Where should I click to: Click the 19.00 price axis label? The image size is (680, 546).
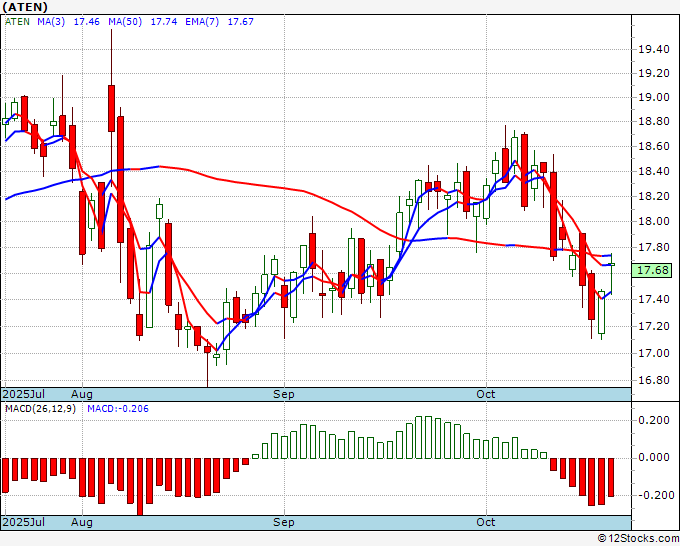(654, 97)
